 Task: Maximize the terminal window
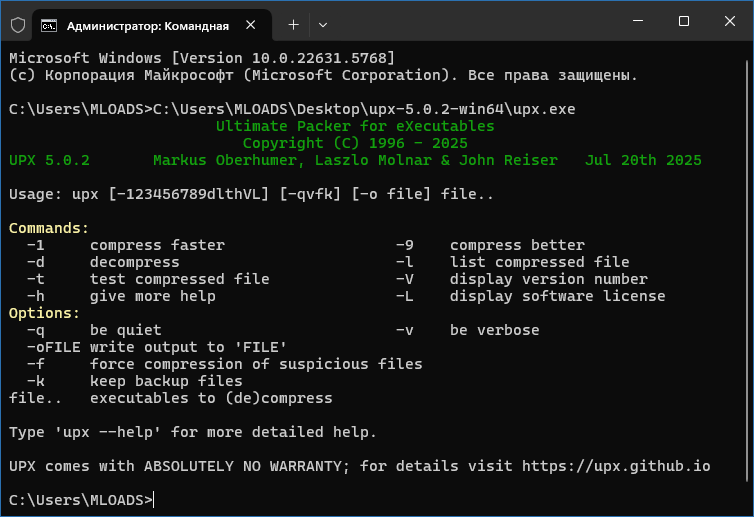coord(684,21)
